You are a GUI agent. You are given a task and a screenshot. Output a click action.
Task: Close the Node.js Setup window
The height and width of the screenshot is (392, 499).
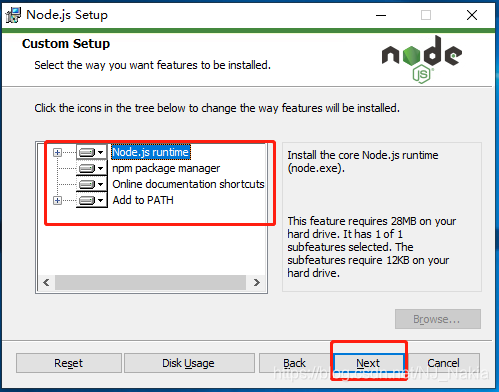coord(472,15)
